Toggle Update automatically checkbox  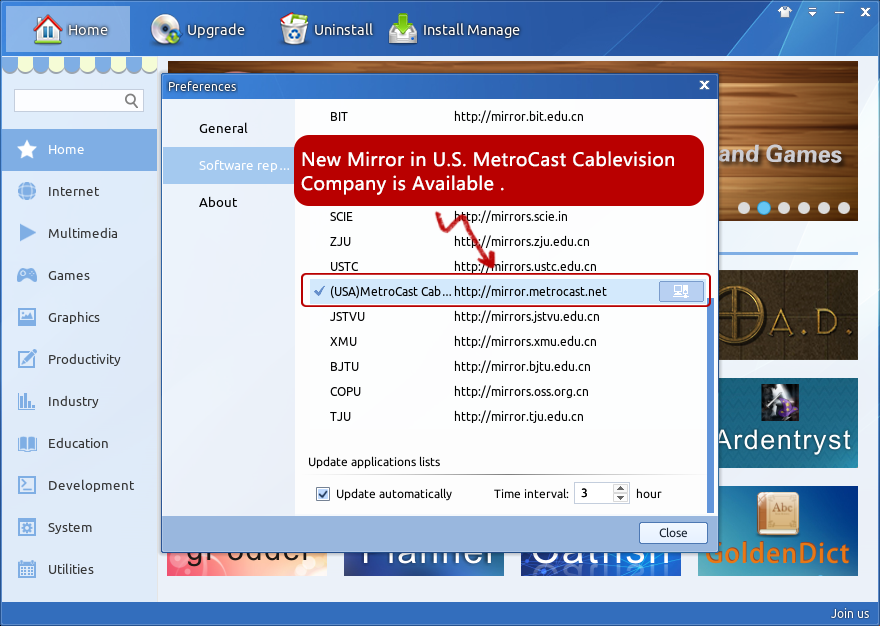pyautogui.click(x=323, y=494)
